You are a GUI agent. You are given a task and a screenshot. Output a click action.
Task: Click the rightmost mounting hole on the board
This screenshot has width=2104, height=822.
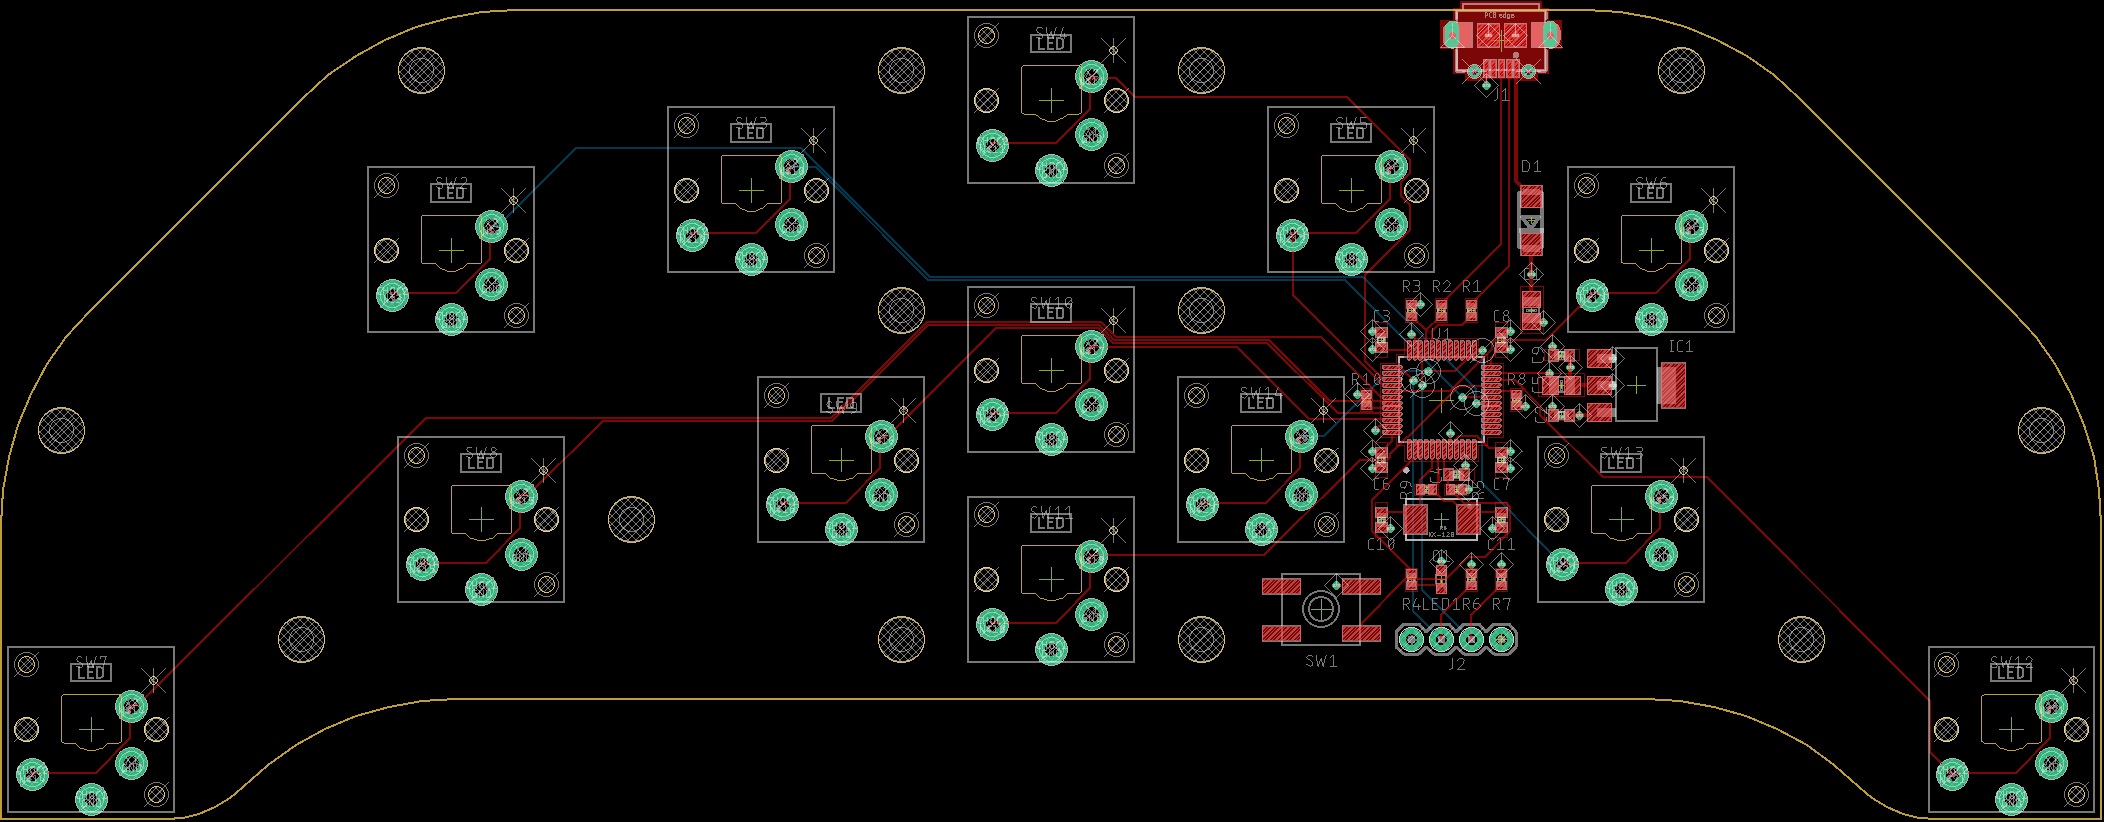2041,430
